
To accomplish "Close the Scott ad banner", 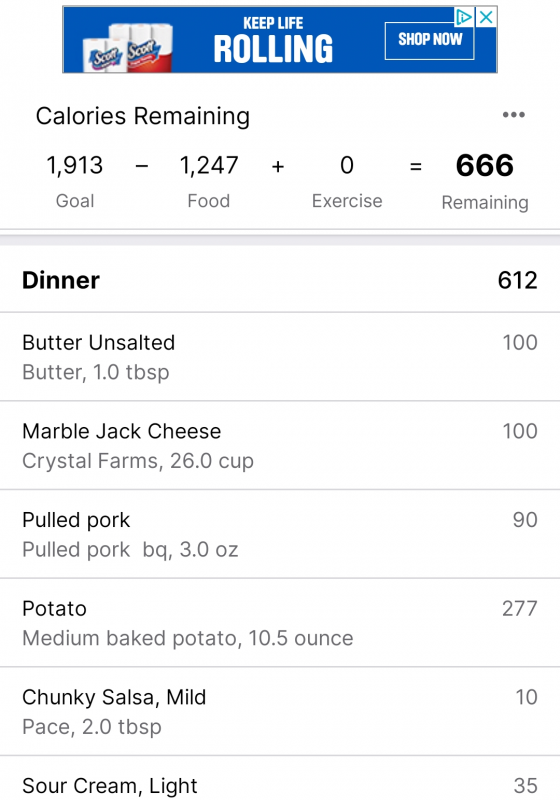I will 486,17.
